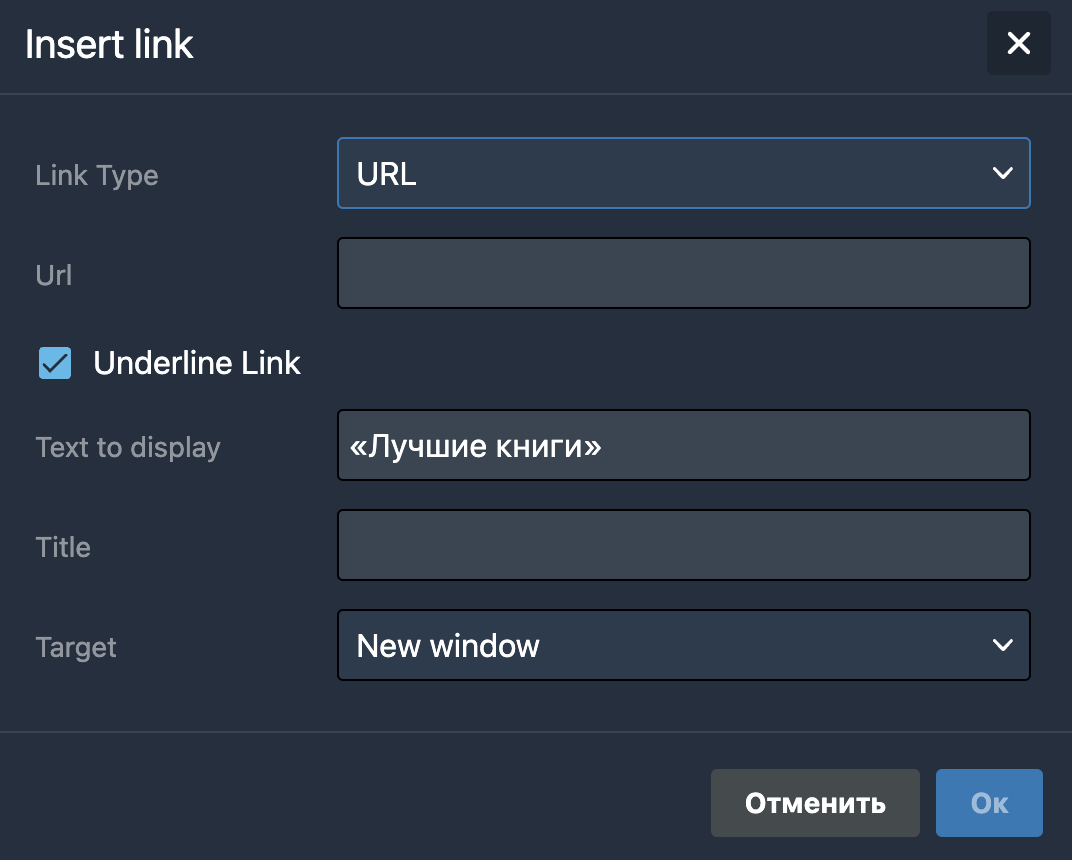Close the Insert link dialog with X

[x=1018, y=43]
